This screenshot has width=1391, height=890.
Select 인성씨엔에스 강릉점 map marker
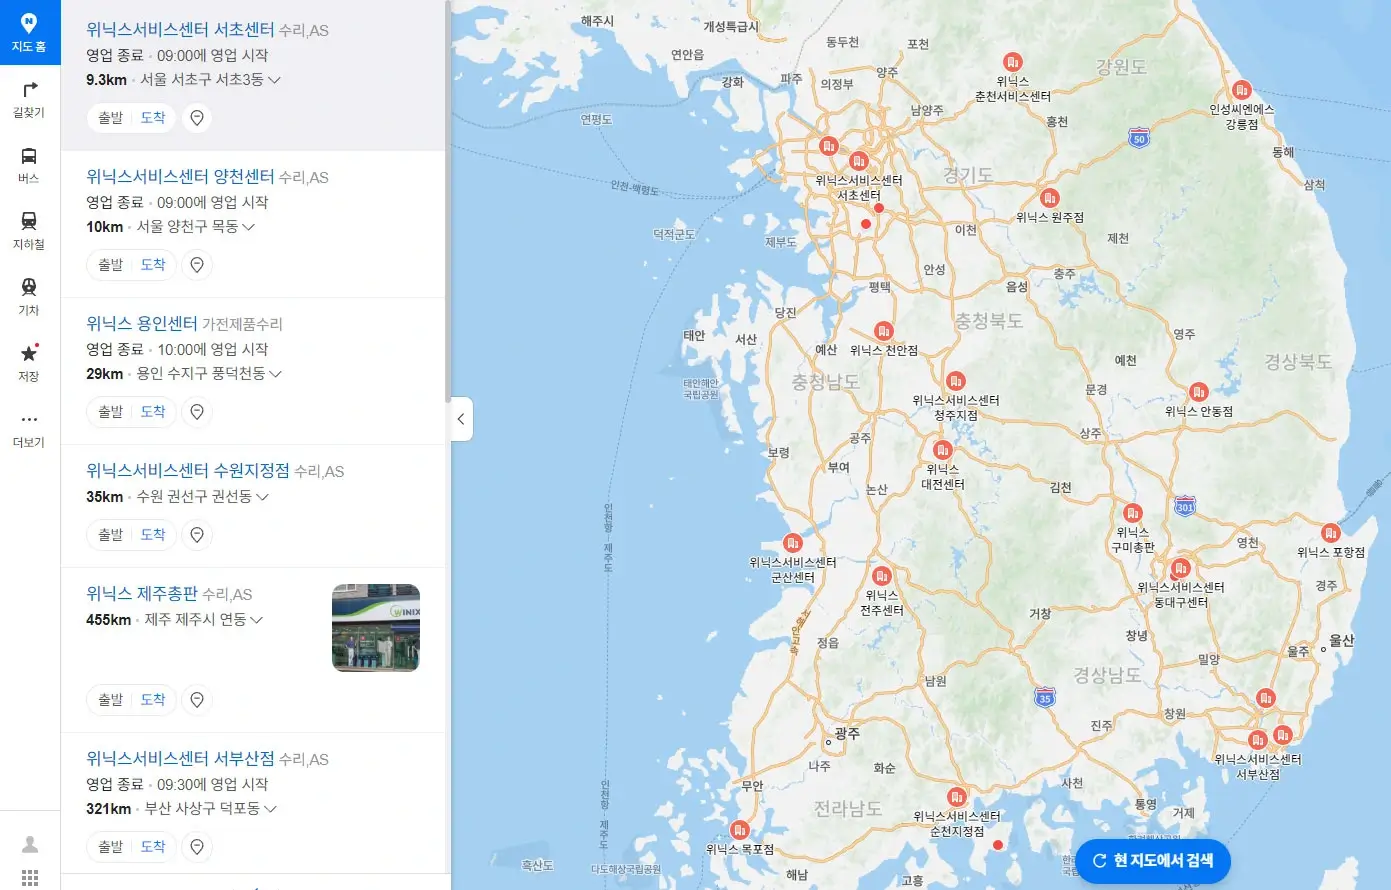[1241, 90]
